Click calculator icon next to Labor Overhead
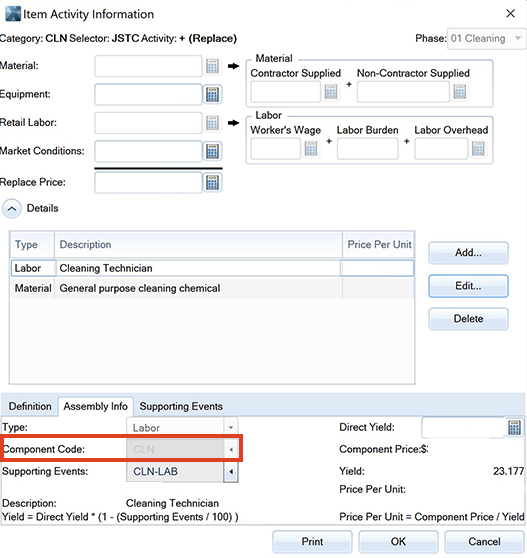Image resolution: width=527 pixels, height=558 pixels. pyautogui.click(x=478, y=148)
